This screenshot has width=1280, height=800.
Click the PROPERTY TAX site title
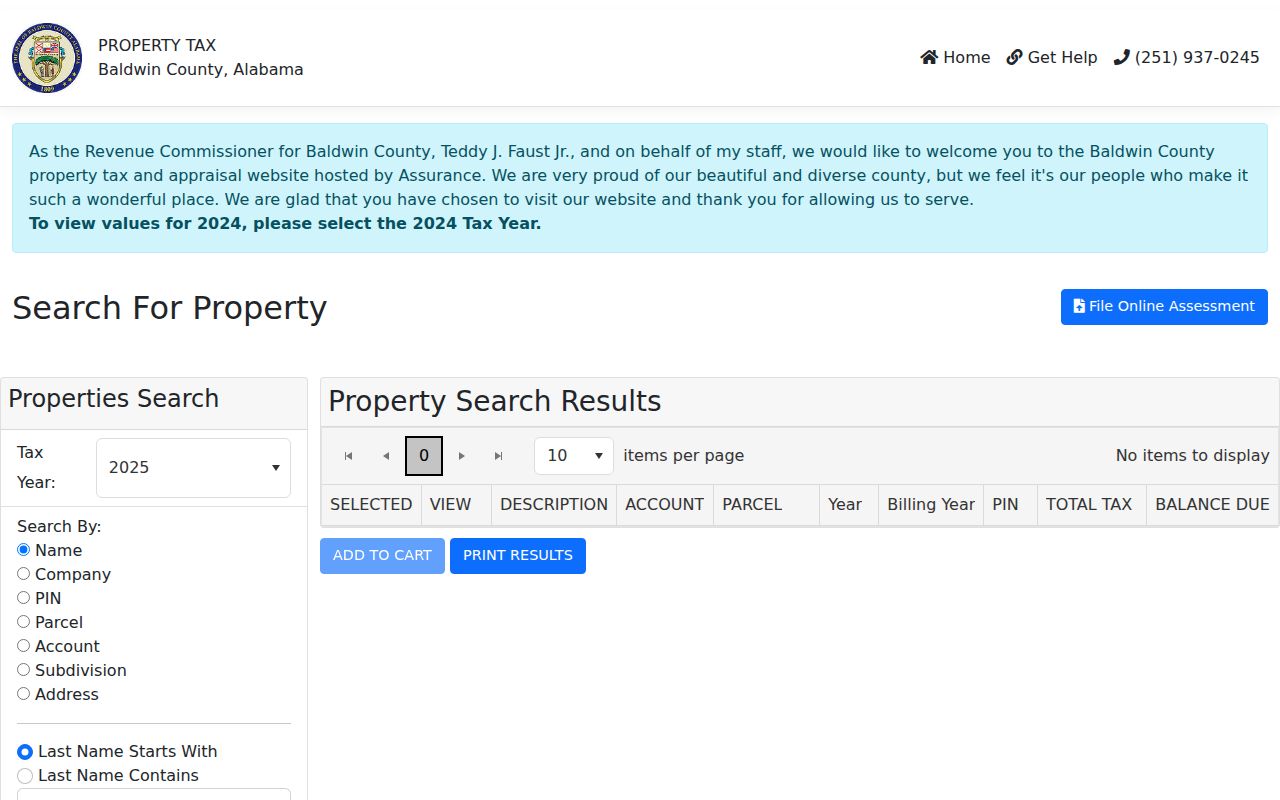click(x=157, y=46)
